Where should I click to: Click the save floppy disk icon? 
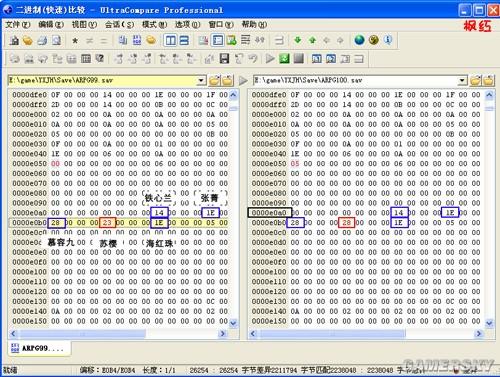(224, 59)
